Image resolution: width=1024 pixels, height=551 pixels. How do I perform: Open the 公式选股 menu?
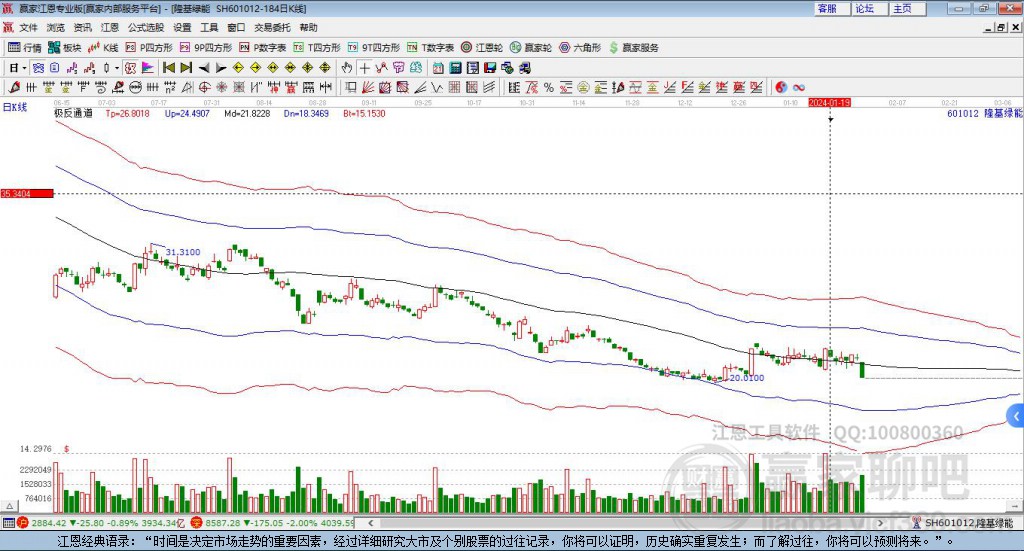(x=146, y=27)
